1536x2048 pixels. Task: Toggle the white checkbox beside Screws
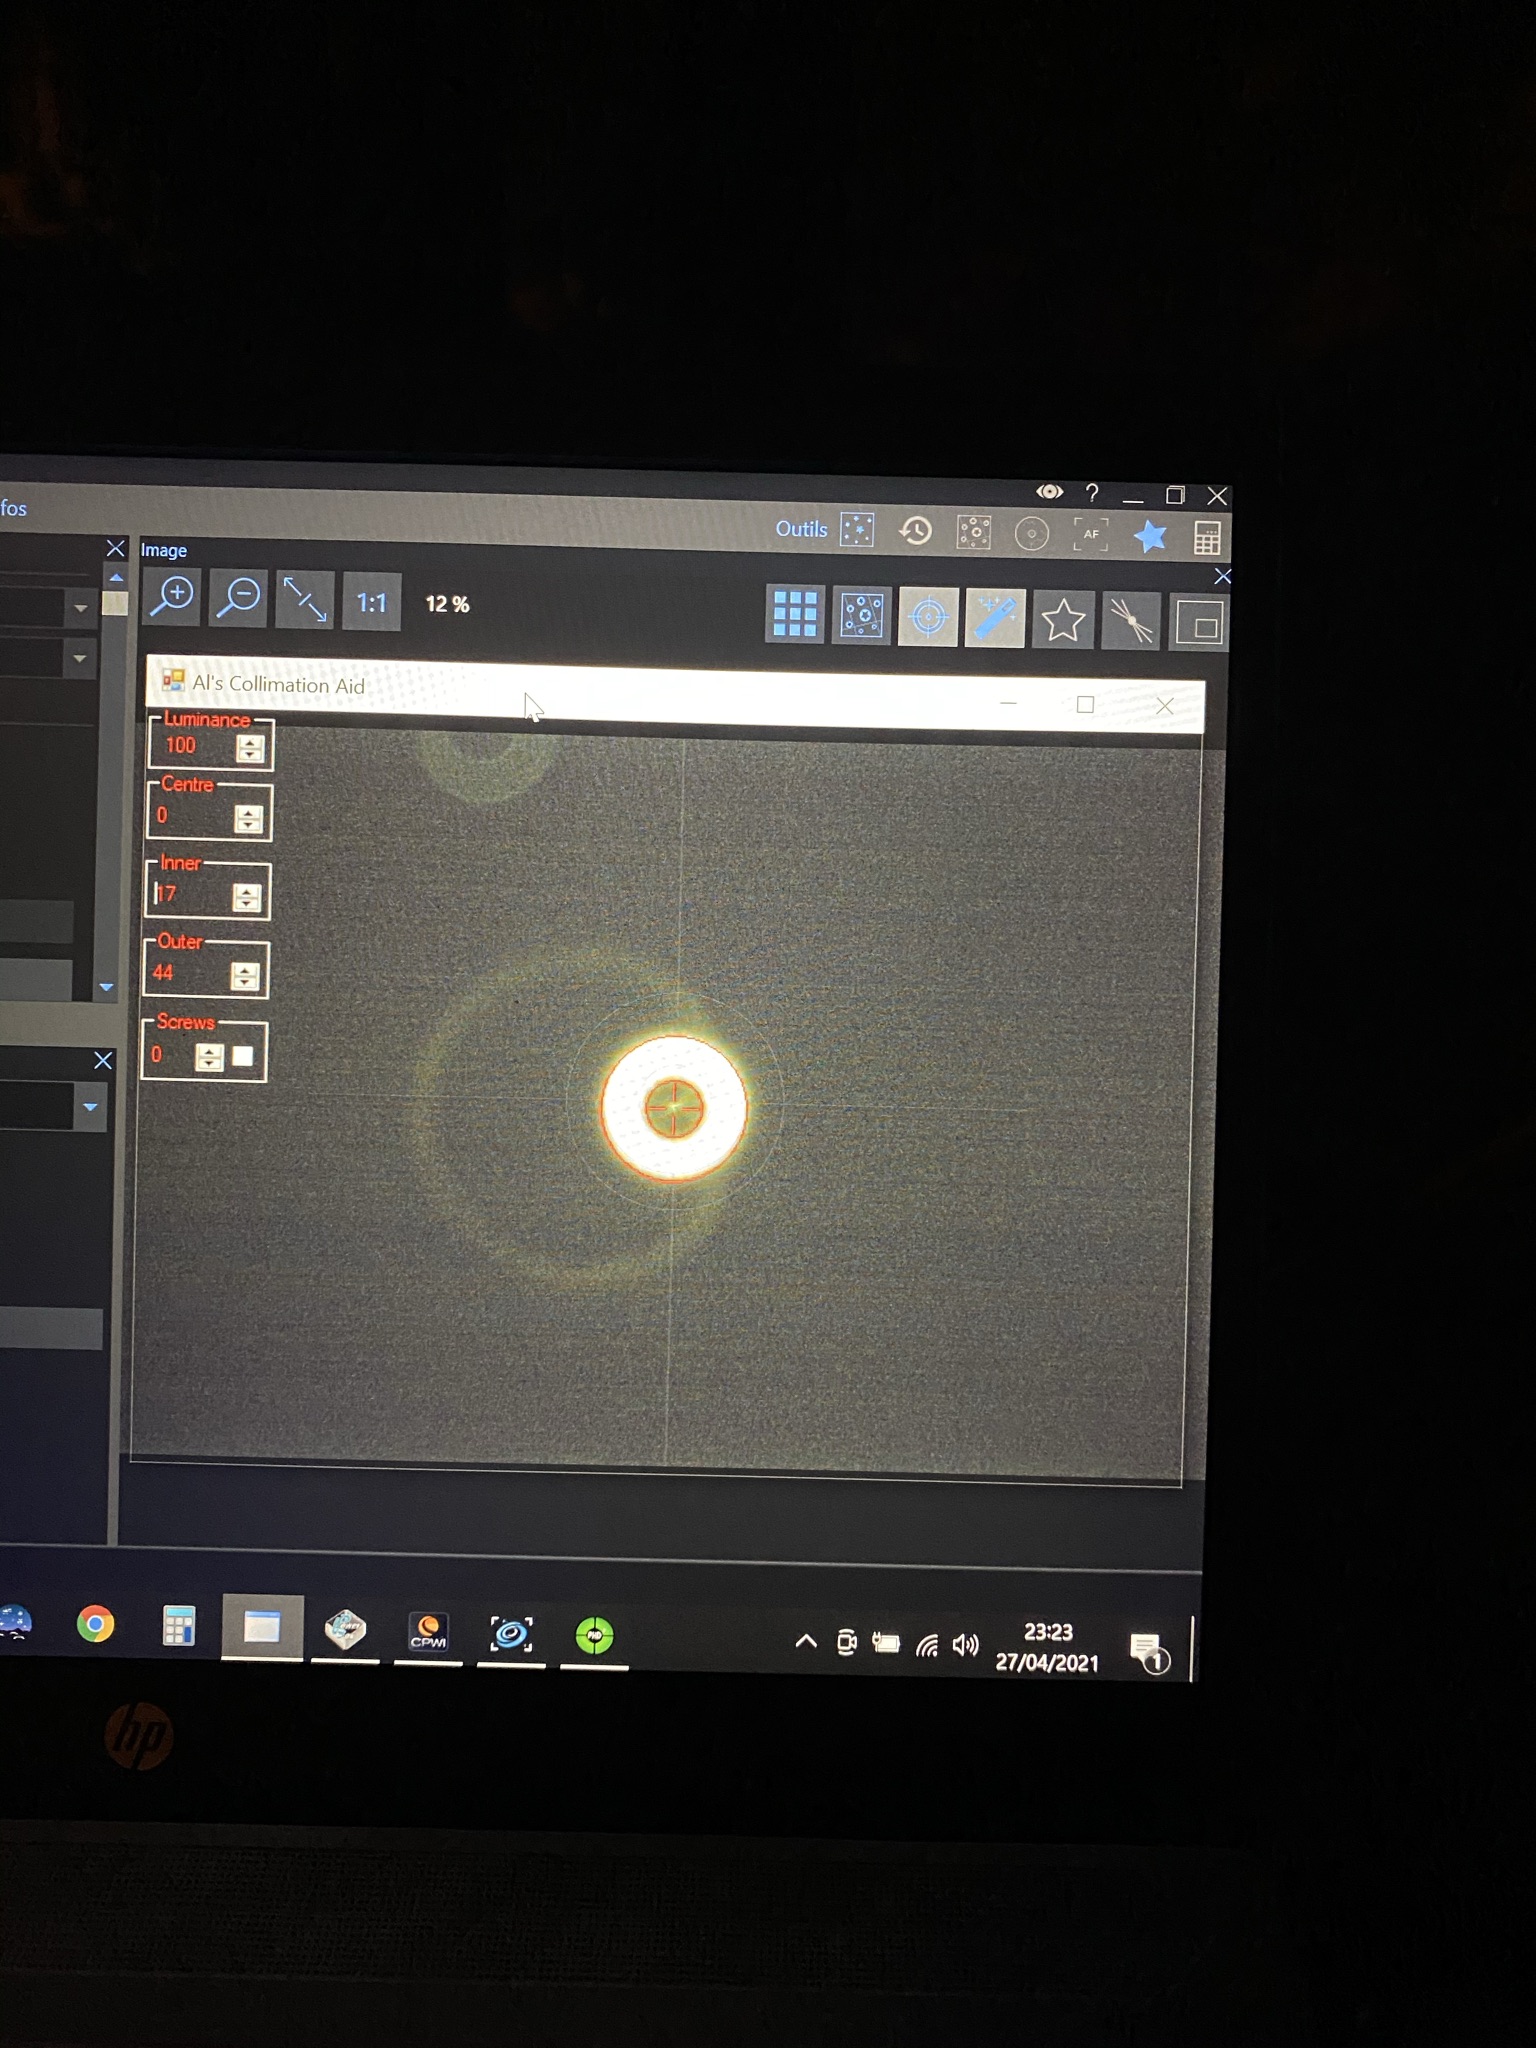[242, 1056]
